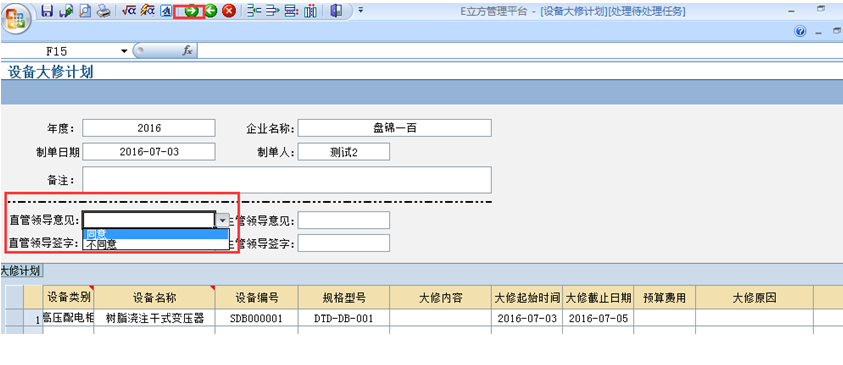
Task: Toggle the 直管领导意见 dropdown arrow
Action: [223, 220]
